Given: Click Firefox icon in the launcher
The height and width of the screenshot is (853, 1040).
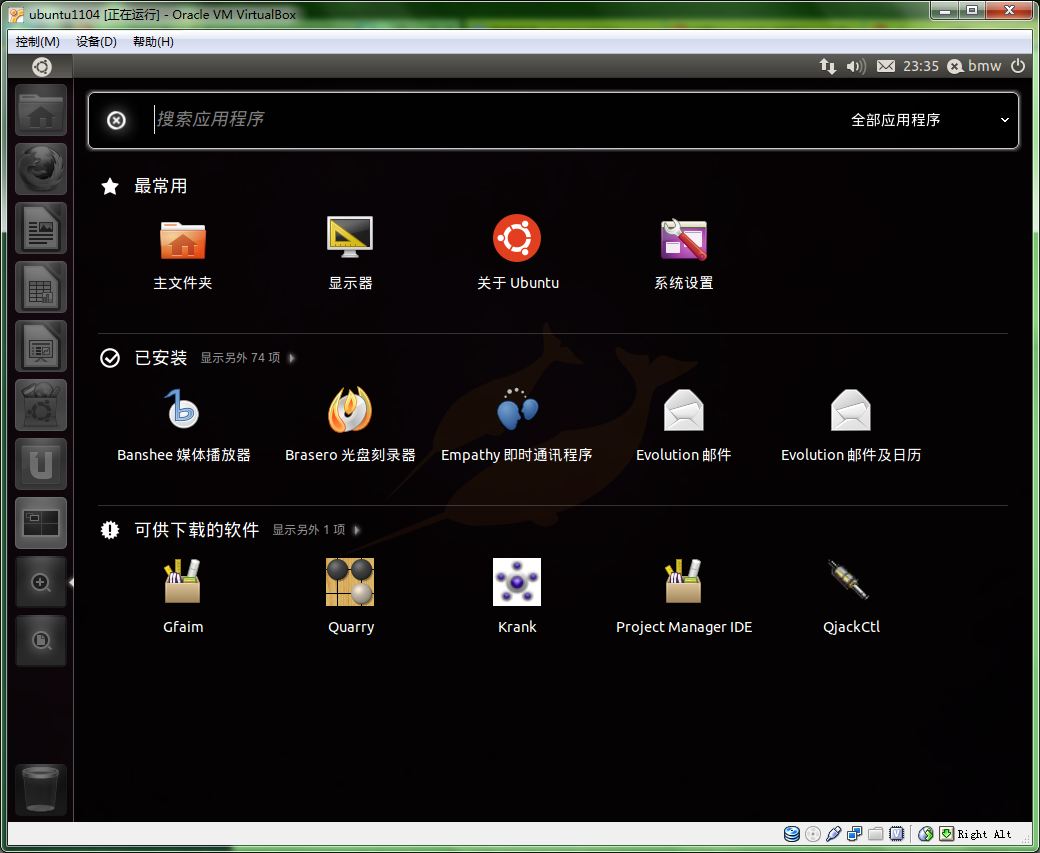Looking at the screenshot, I should 41,169.
